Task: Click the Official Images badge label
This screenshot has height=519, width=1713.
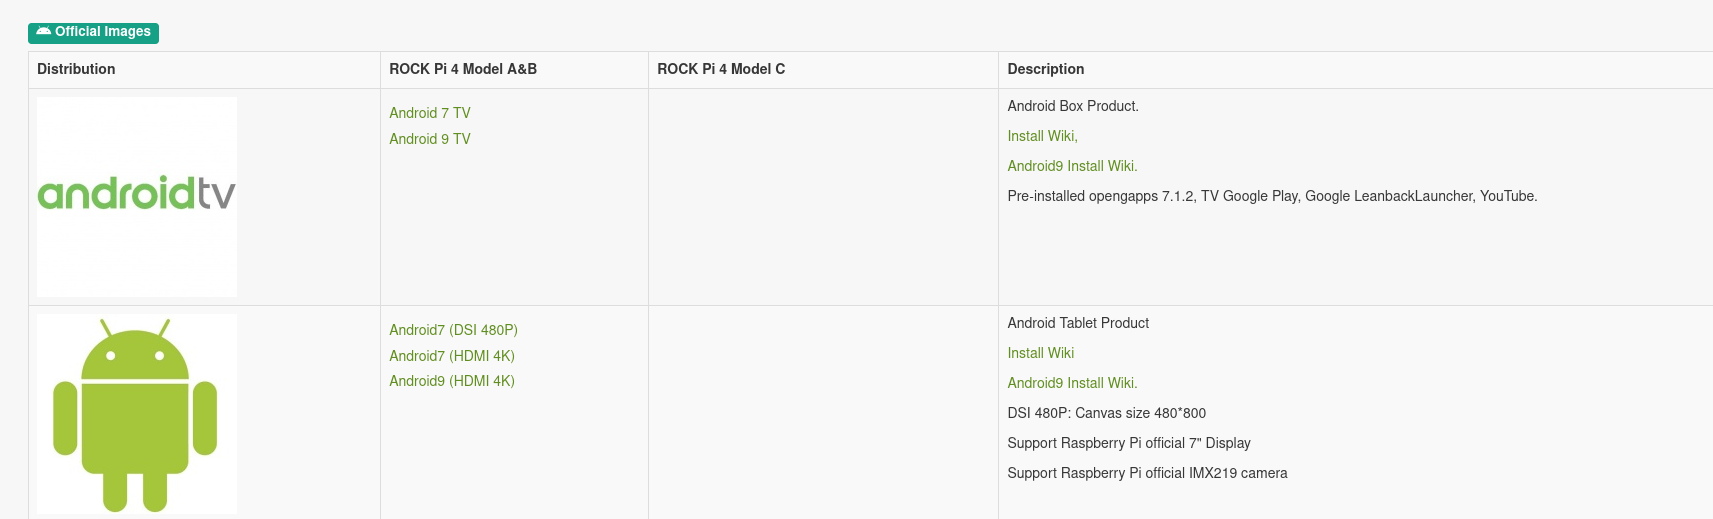Action: pyautogui.click(x=102, y=32)
